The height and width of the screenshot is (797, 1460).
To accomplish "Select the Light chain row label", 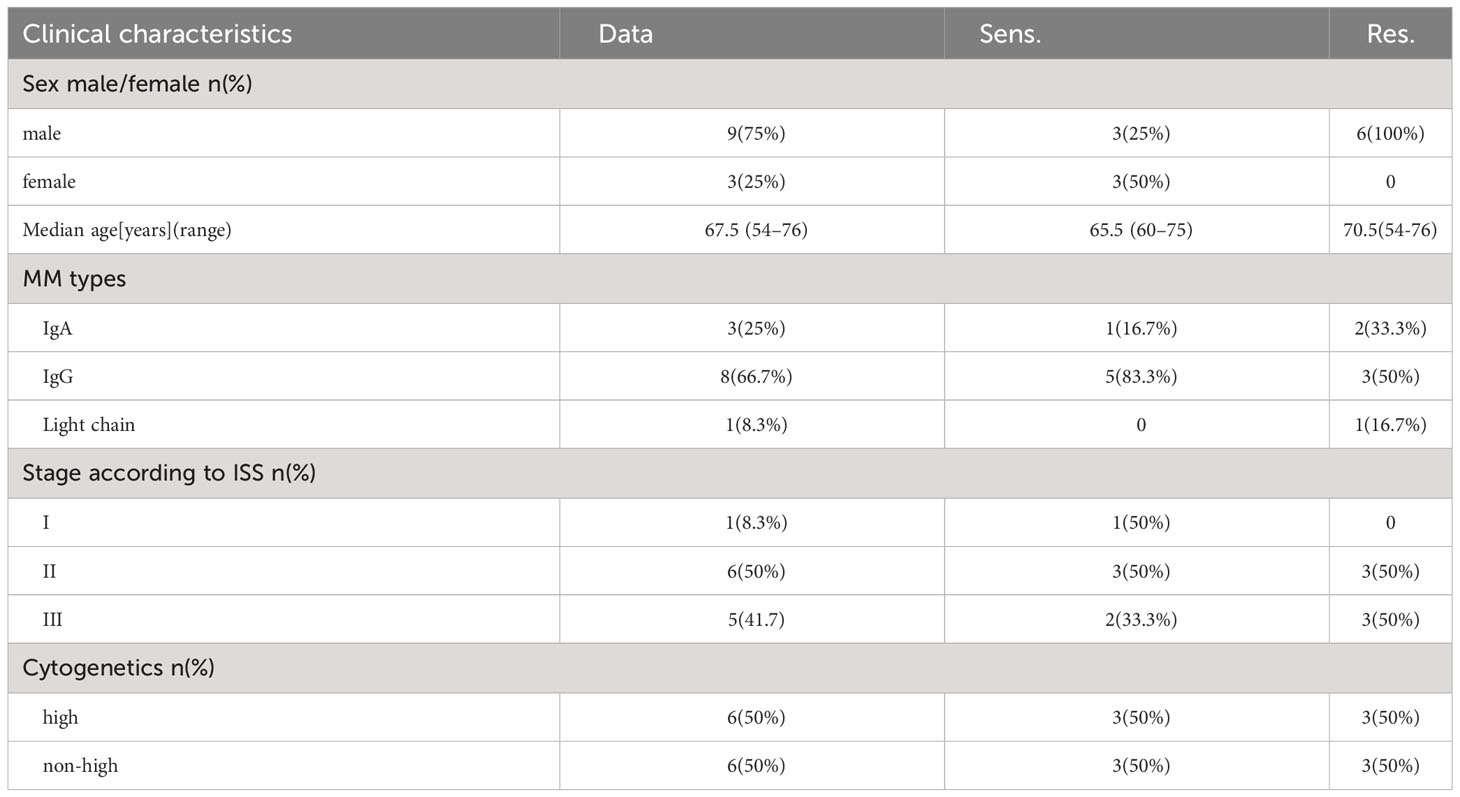I will tap(89, 425).
